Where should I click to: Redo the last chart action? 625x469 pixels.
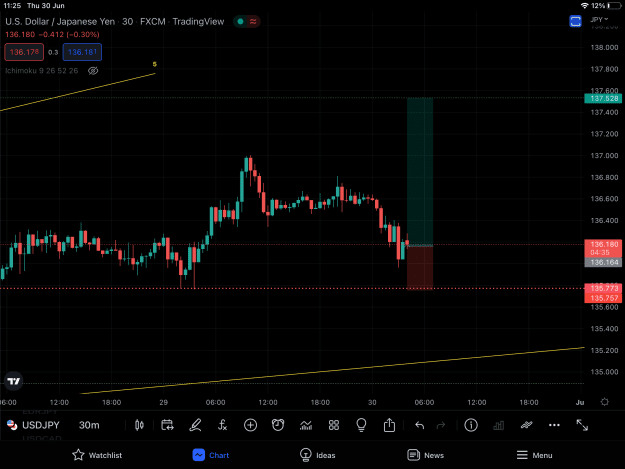(441, 425)
